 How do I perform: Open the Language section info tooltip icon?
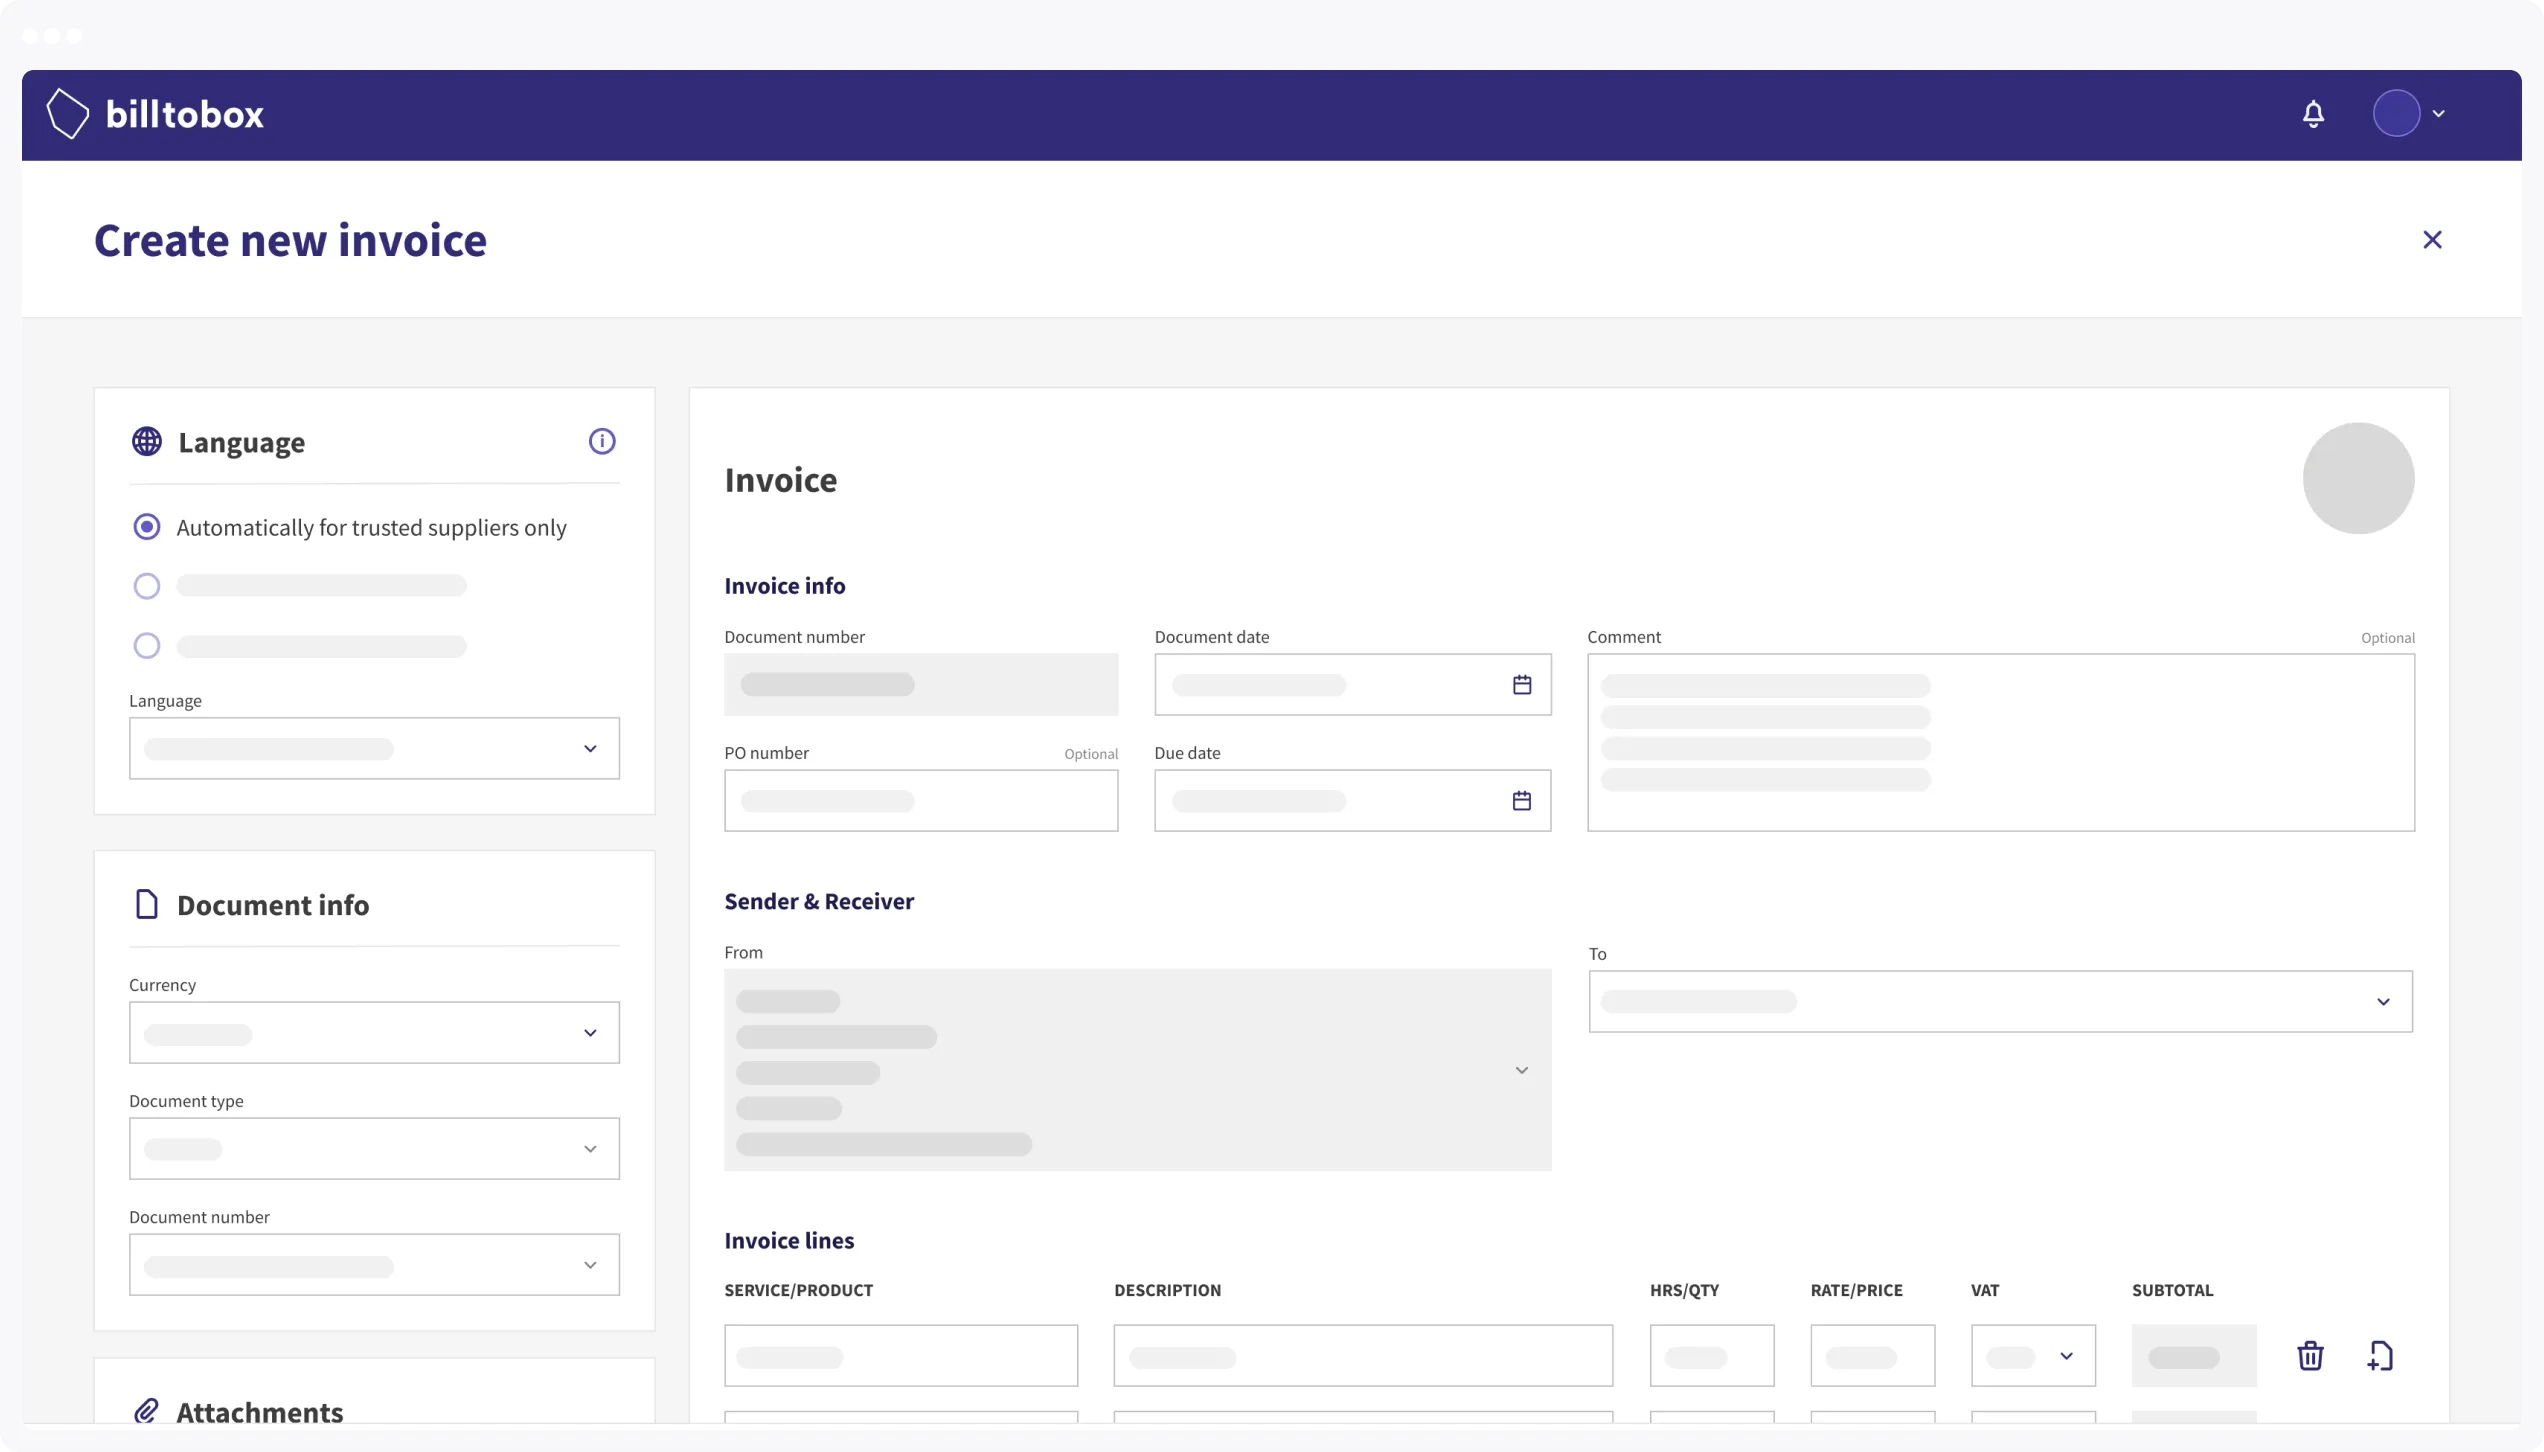(601, 441)
